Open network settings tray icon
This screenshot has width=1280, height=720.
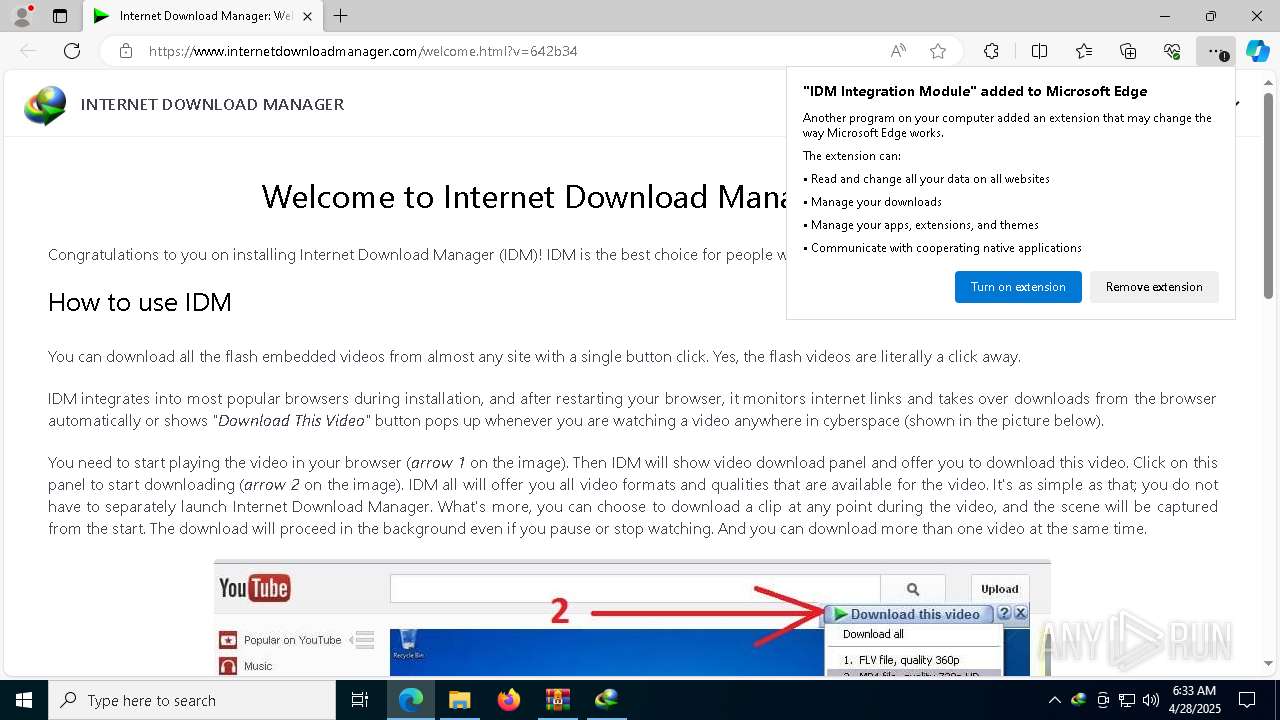[x=1127, y=700]
